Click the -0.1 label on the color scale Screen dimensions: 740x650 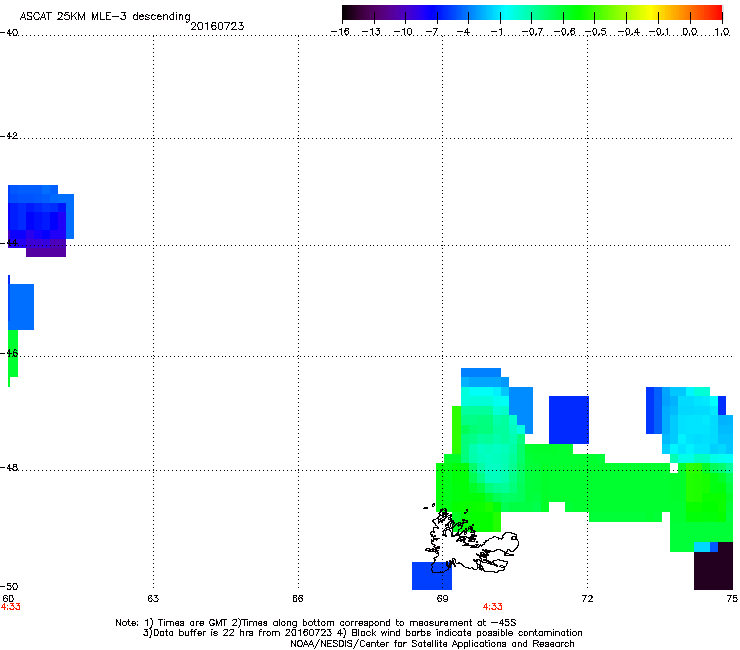[659, 32]
